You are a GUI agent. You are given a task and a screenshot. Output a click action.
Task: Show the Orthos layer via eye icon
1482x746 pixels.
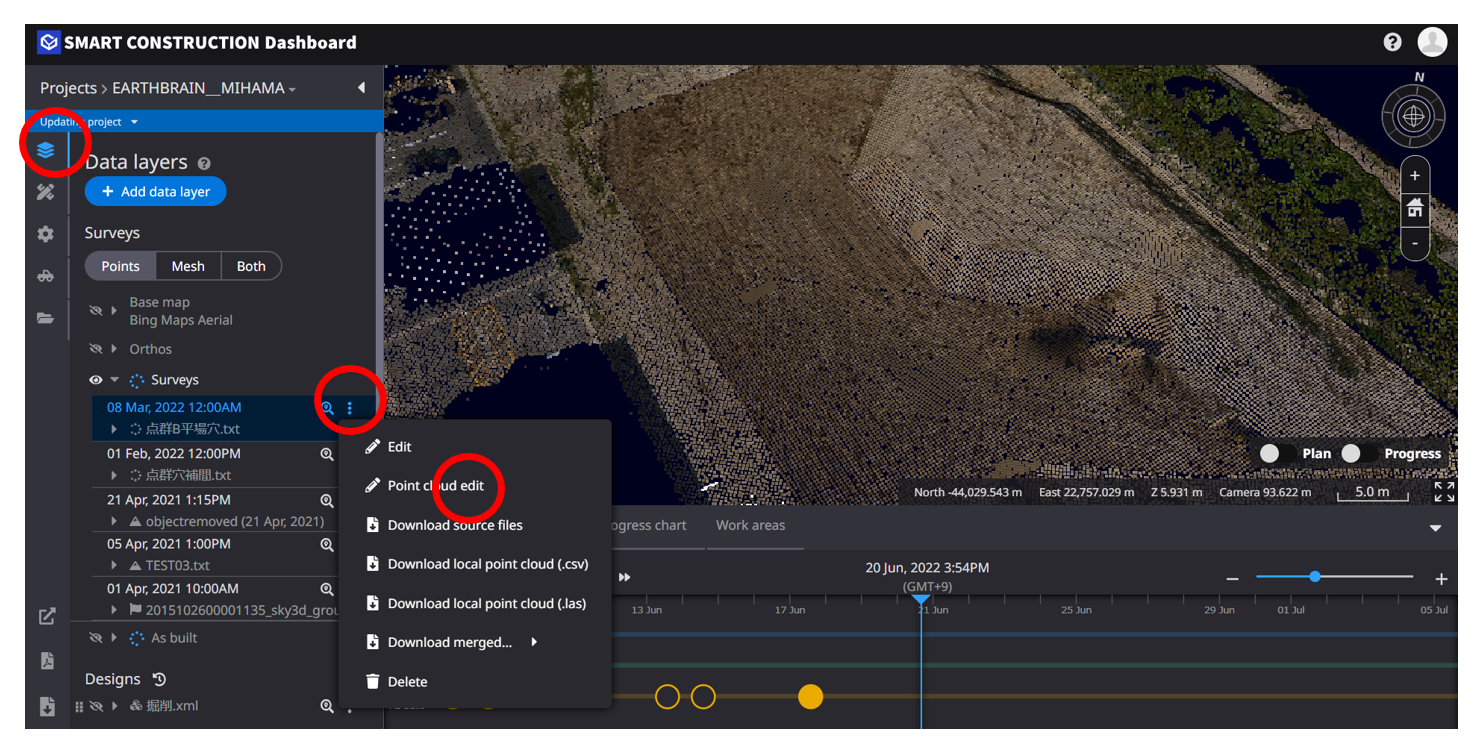point(96,349)
